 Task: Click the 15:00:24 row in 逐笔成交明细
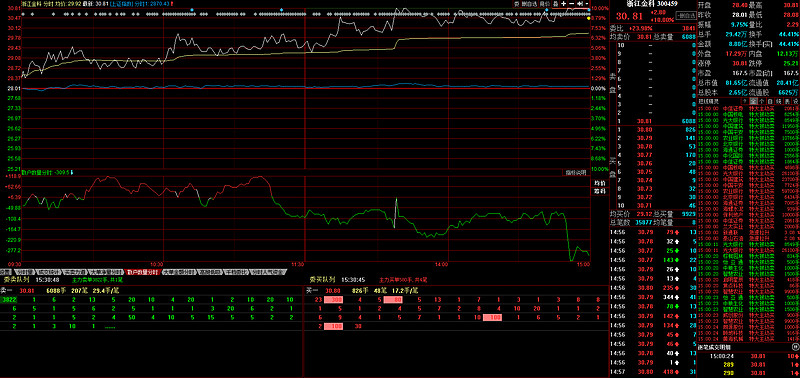(747, 356)
